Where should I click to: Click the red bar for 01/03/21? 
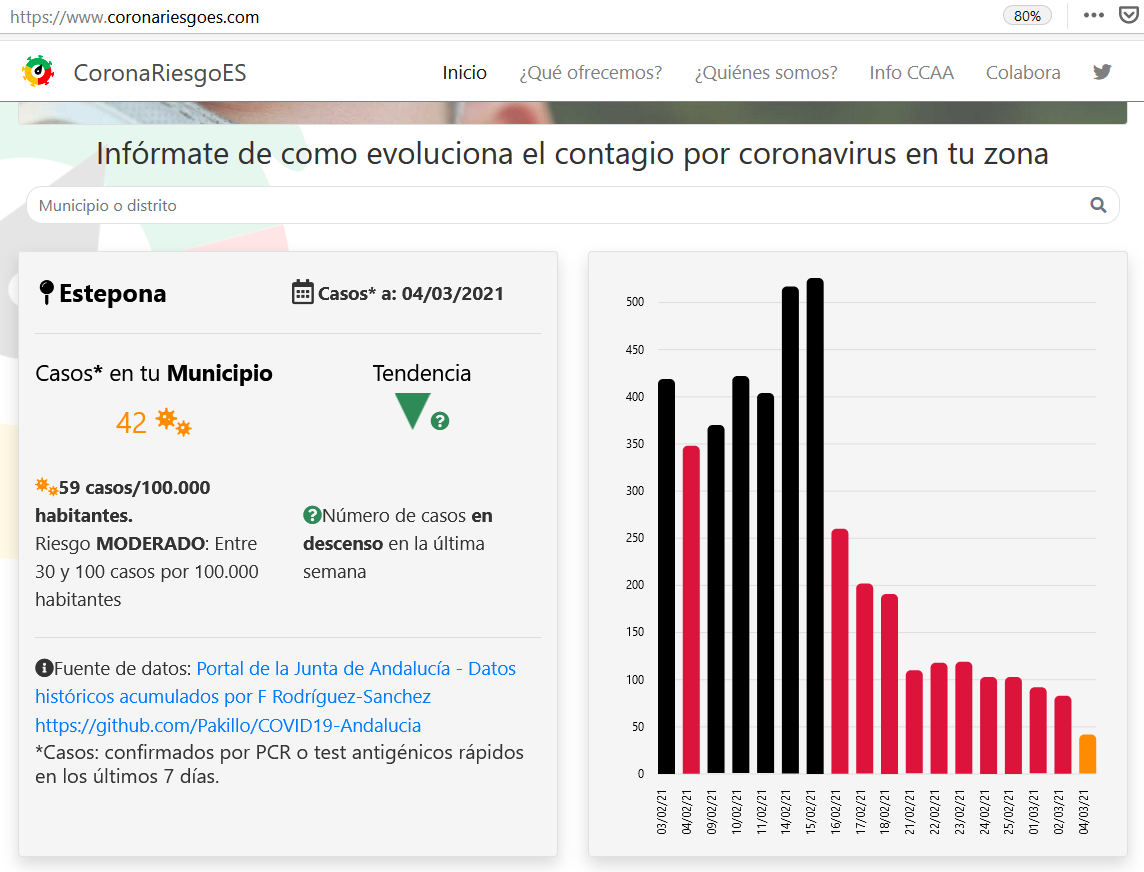click(1038, 730)
